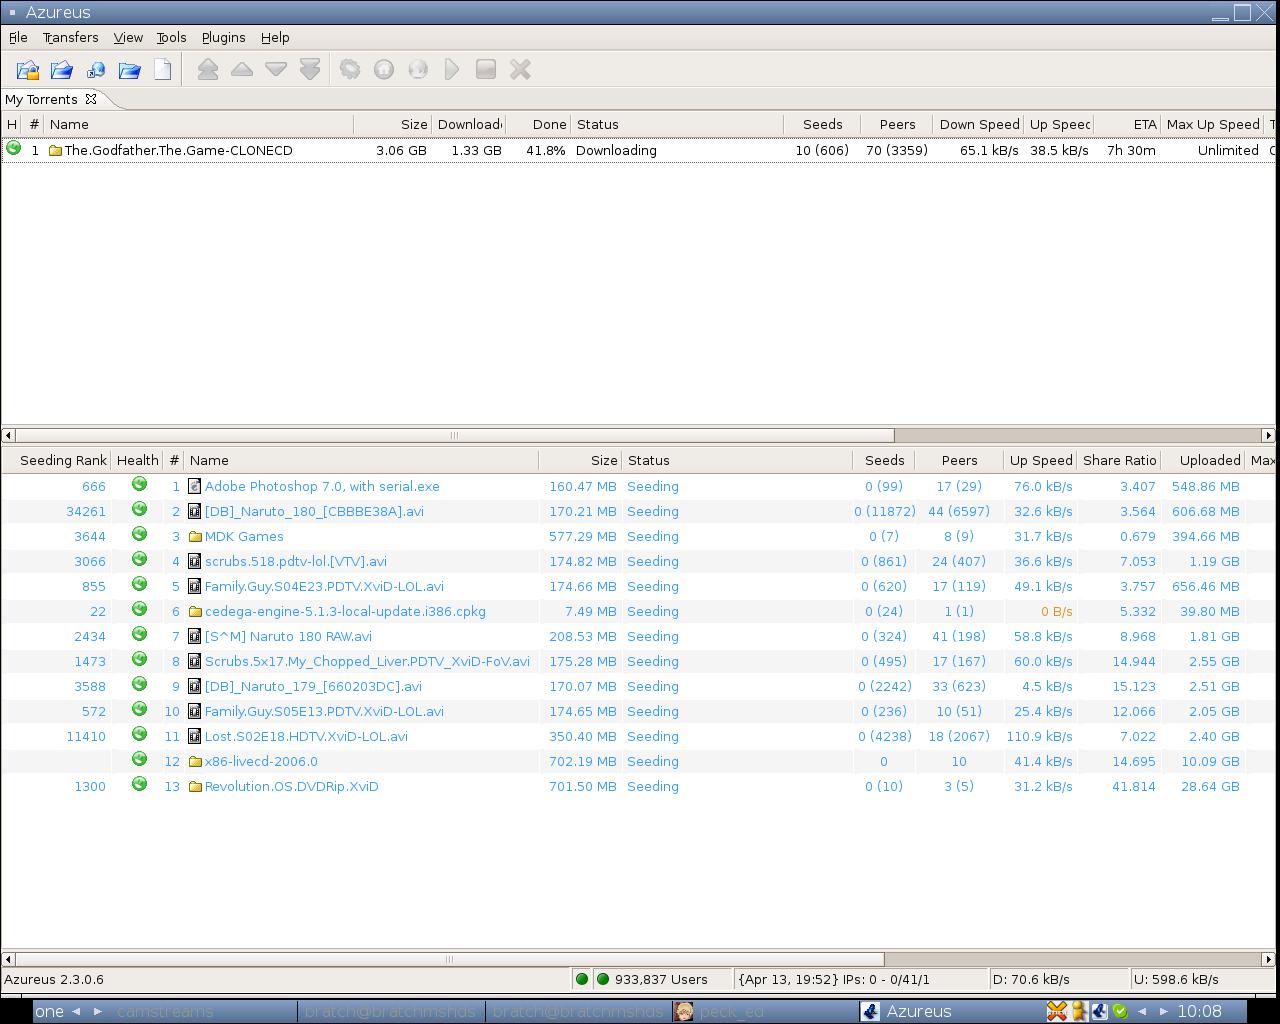Screen dimensions: 1280x1024
Task: Select Family.Guy.S05E13.PDTV.XviD-LOL.avi row
Action: point(638,711)
